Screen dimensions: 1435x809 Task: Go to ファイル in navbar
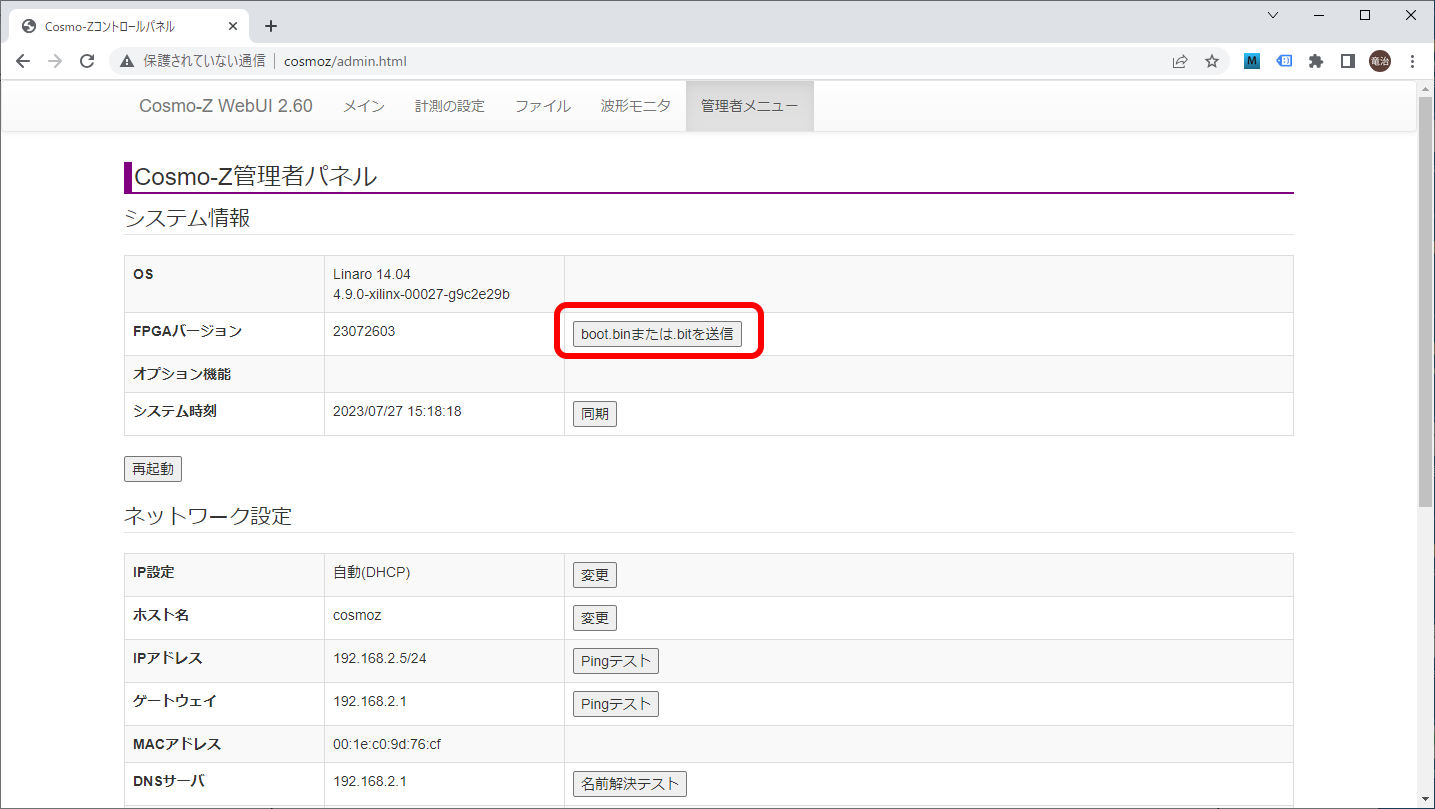(542, 106)
